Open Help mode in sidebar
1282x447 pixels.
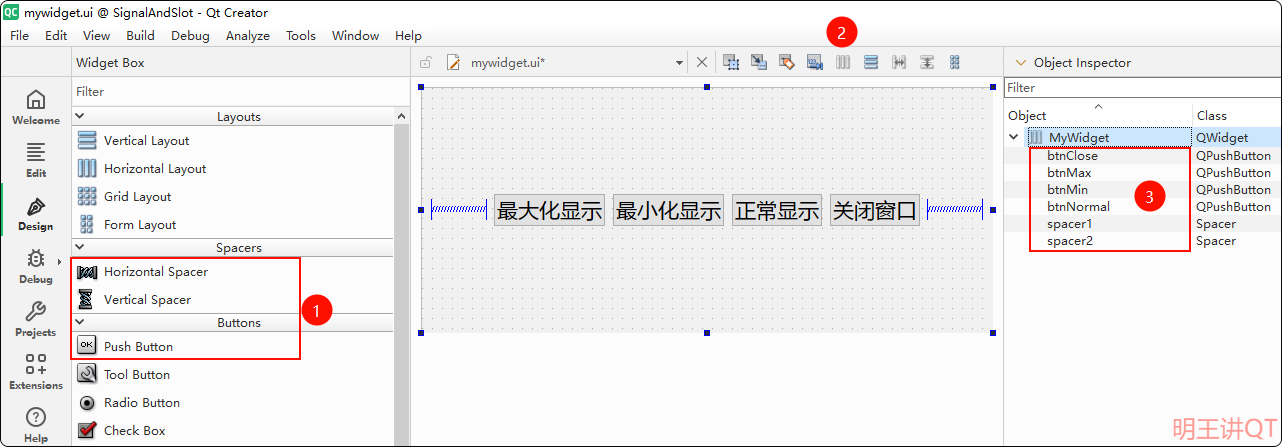[35, 424]
